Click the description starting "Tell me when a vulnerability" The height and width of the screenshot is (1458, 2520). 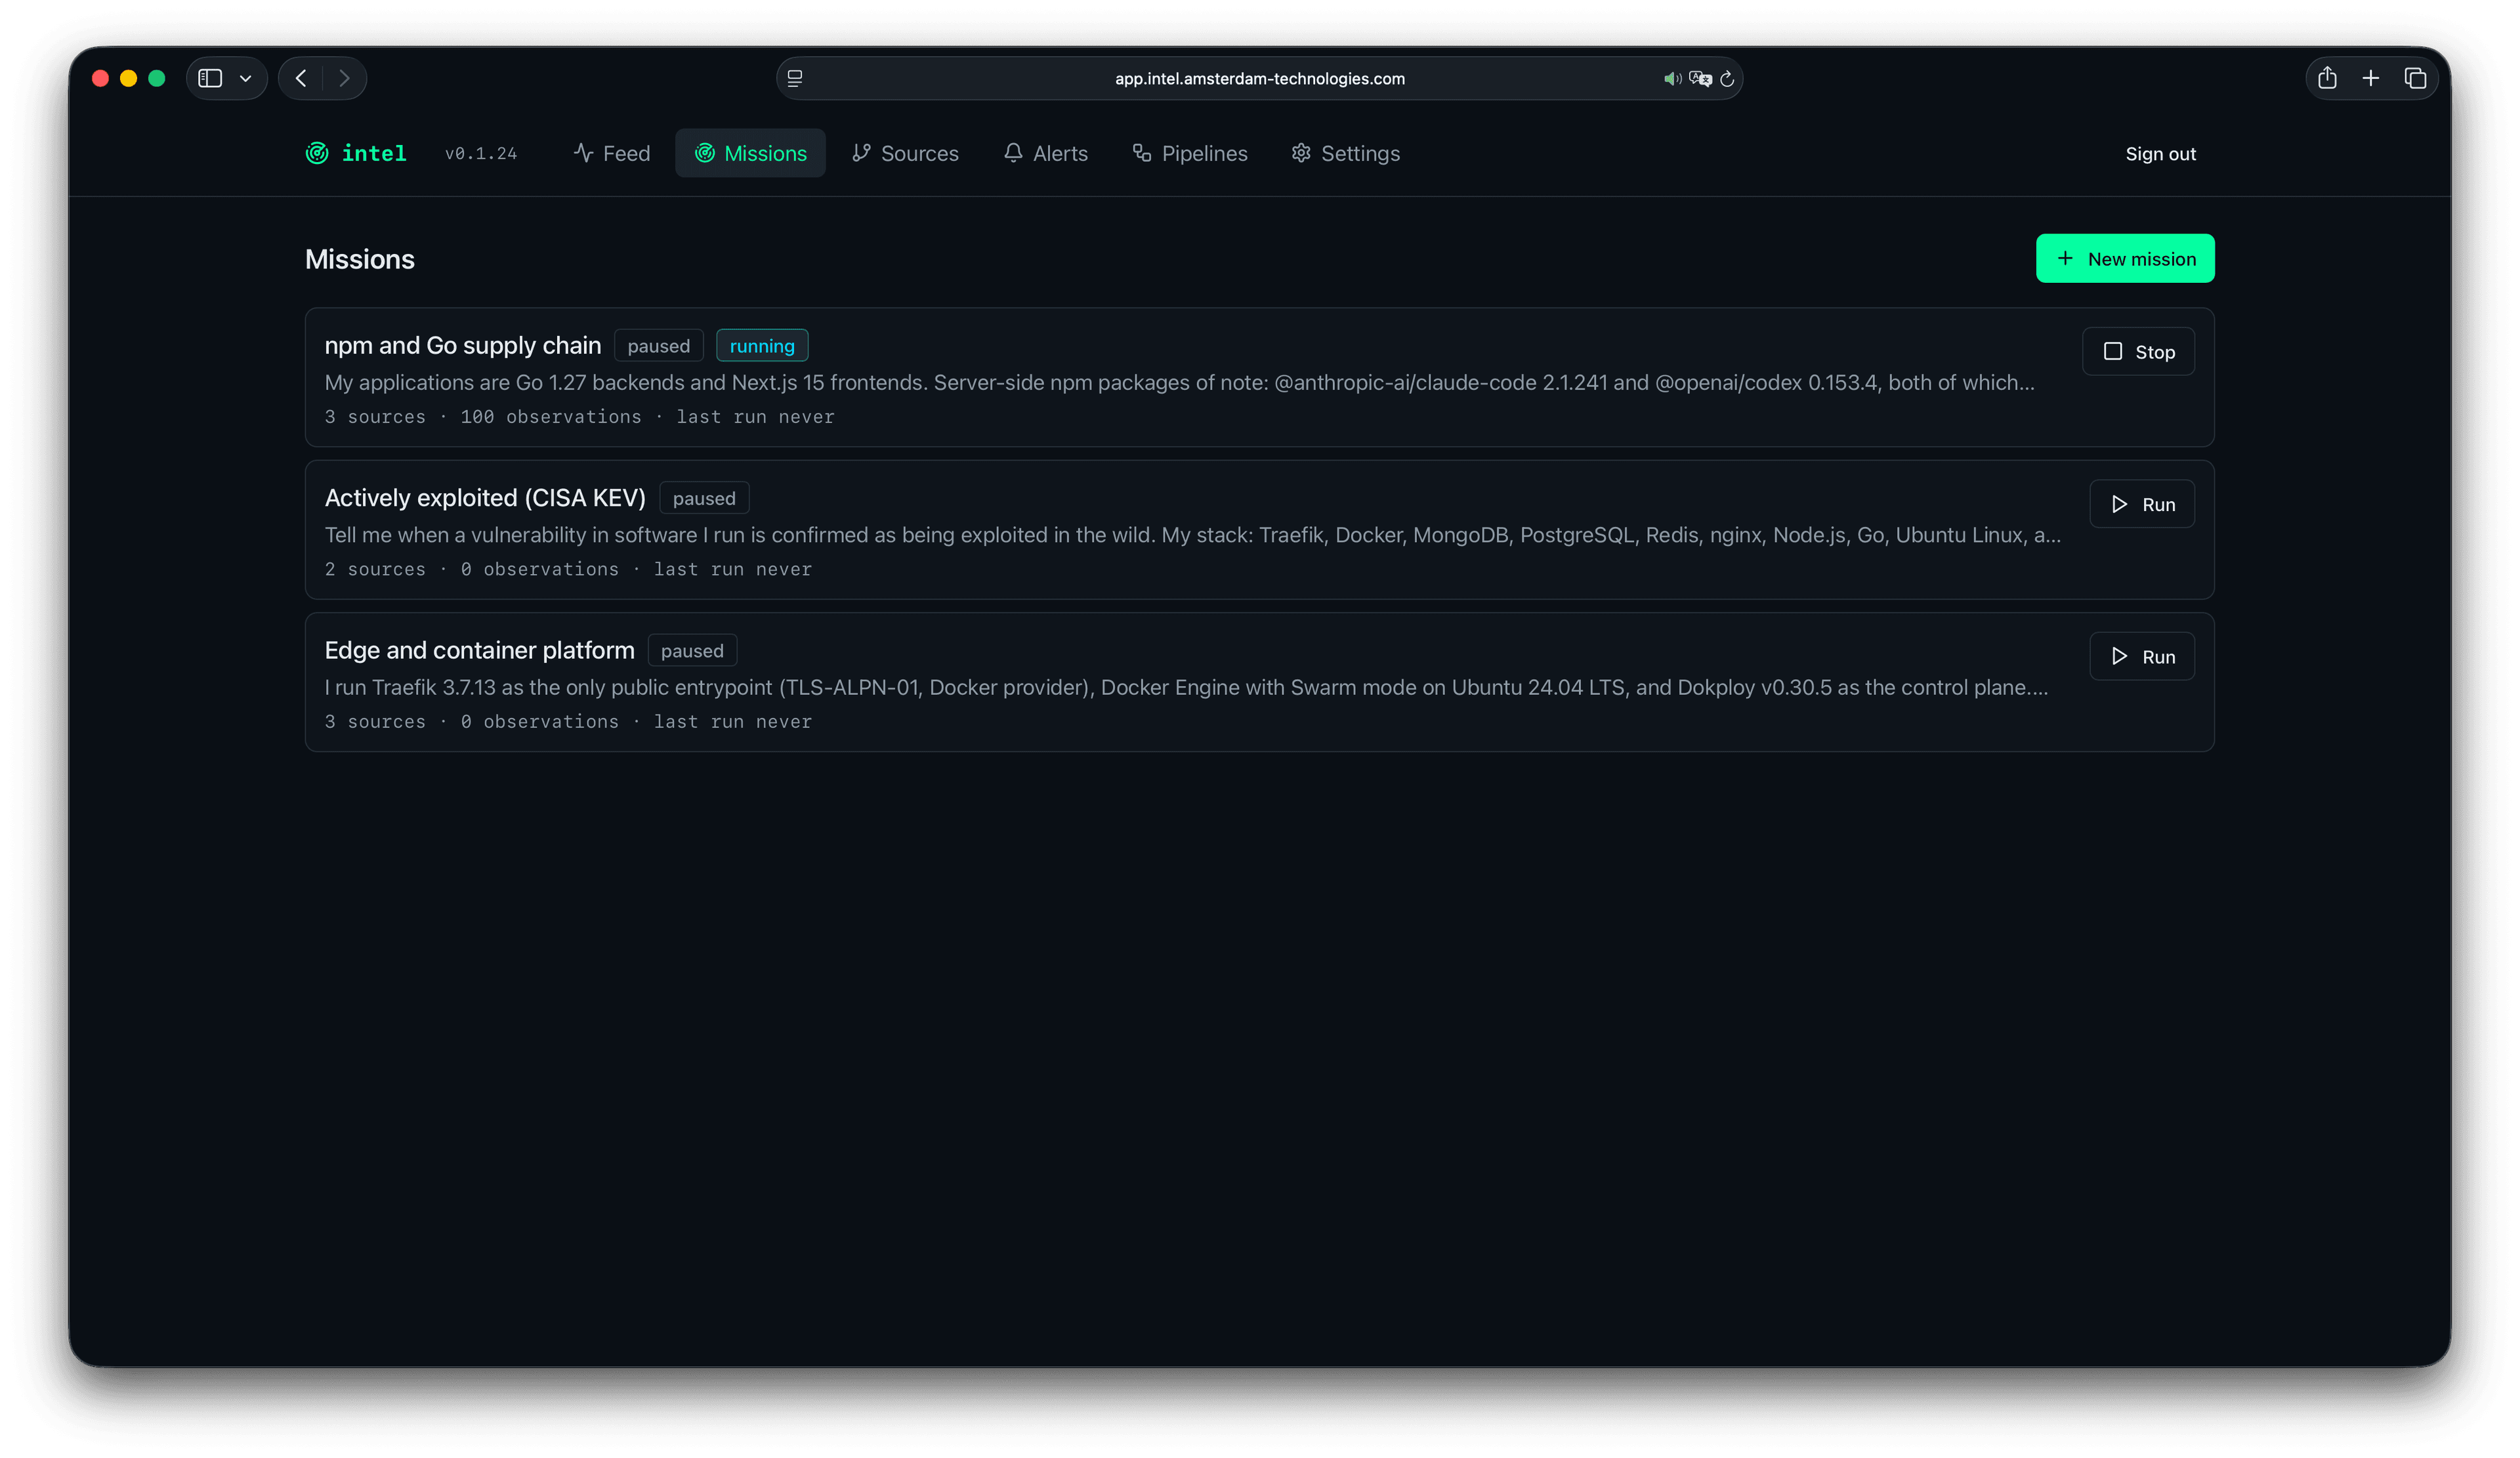pyautogui.click(x=1192, y=535)
